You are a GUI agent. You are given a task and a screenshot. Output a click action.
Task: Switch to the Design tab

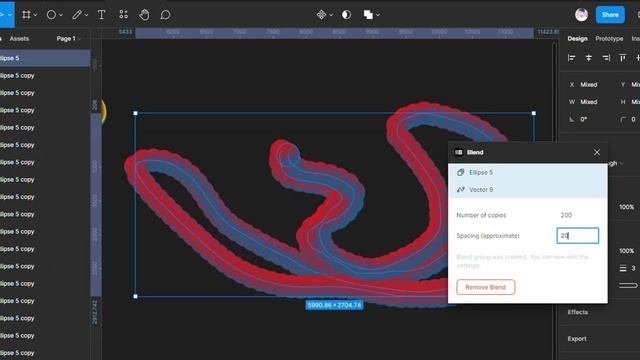click(x=577, y=38)
